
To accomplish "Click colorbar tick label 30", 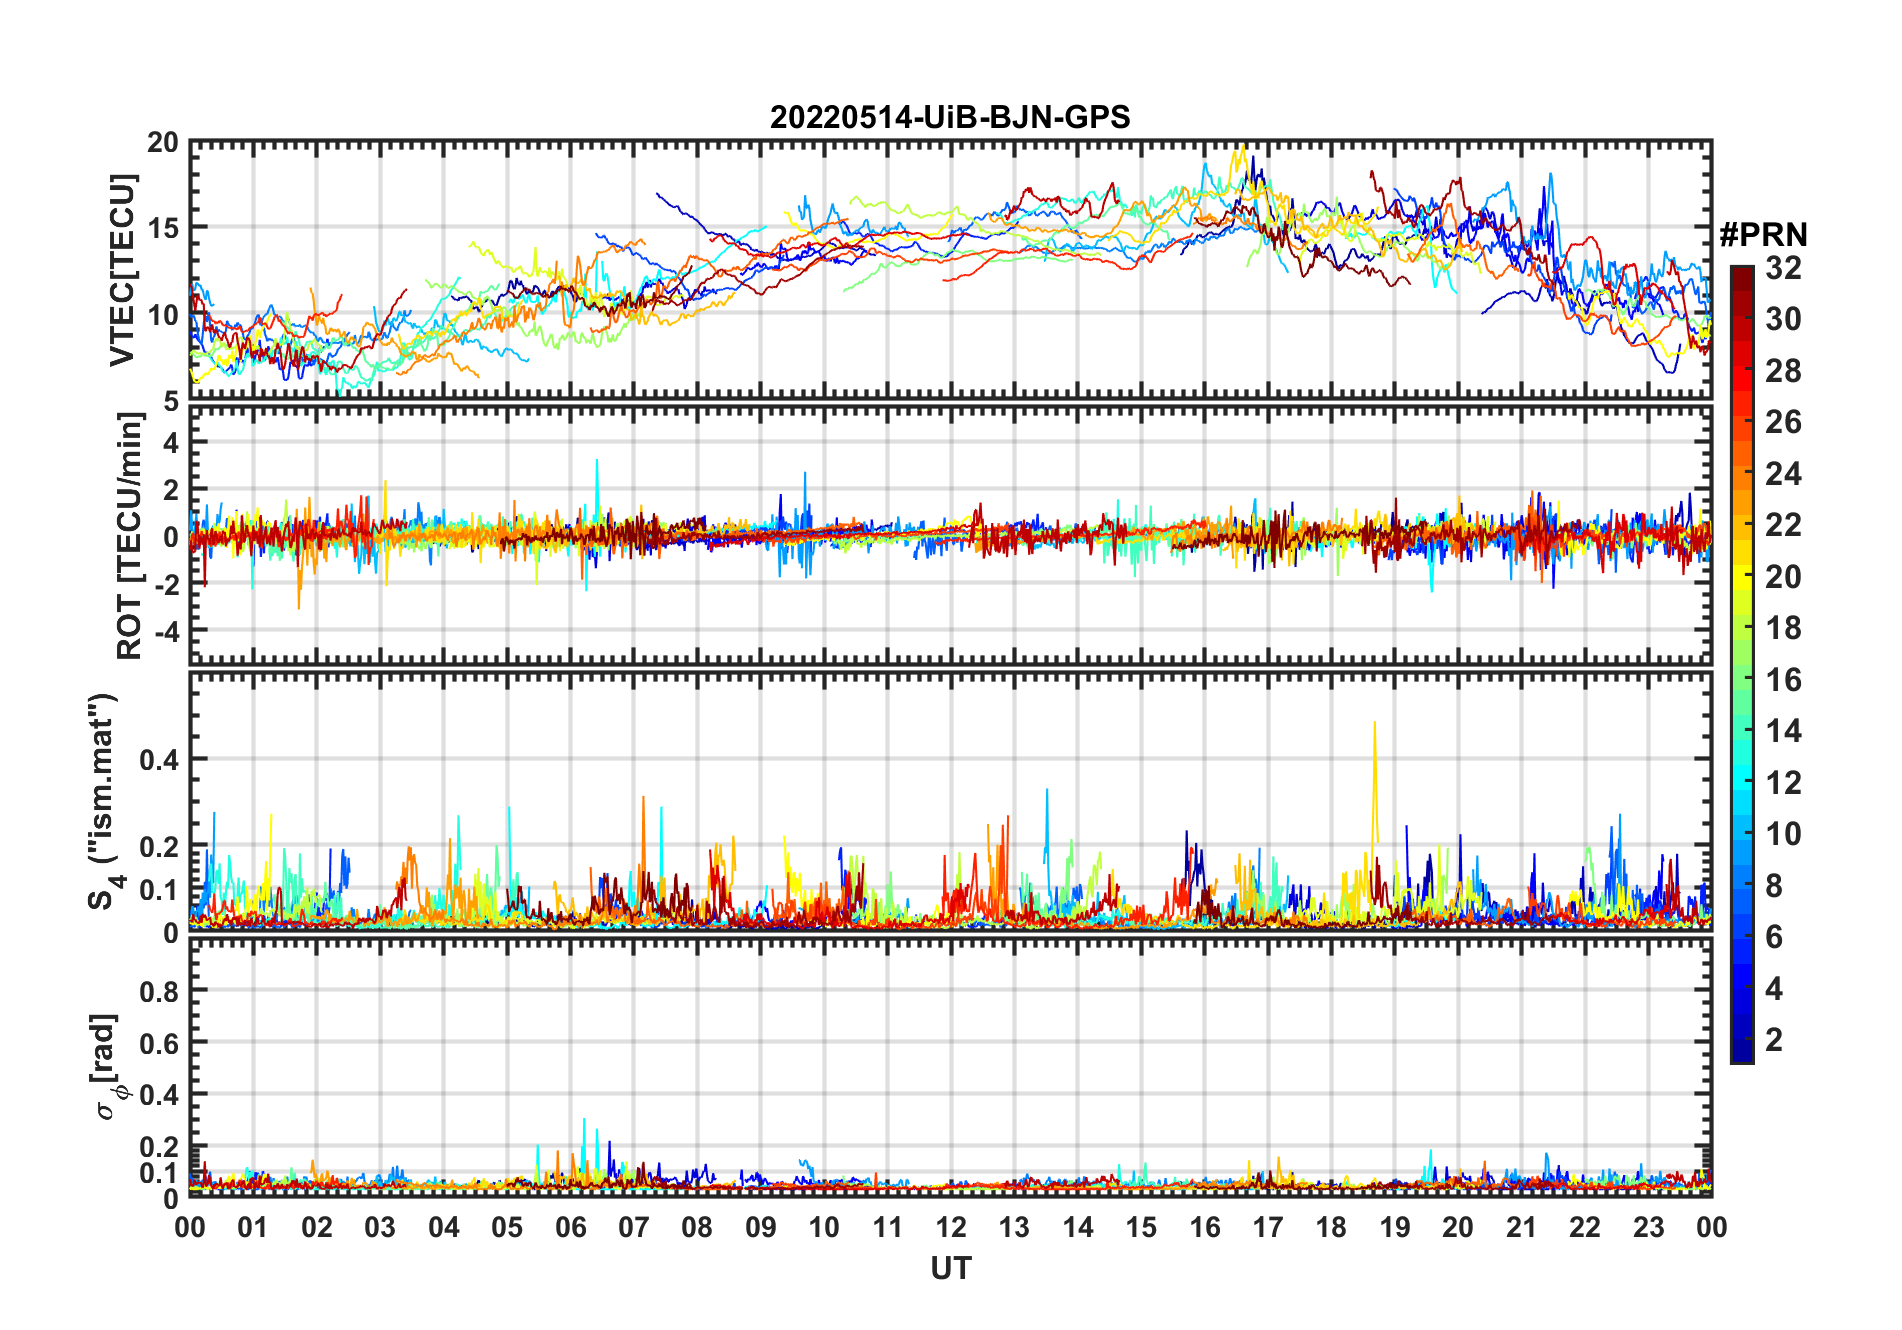I will [1783, 319].
